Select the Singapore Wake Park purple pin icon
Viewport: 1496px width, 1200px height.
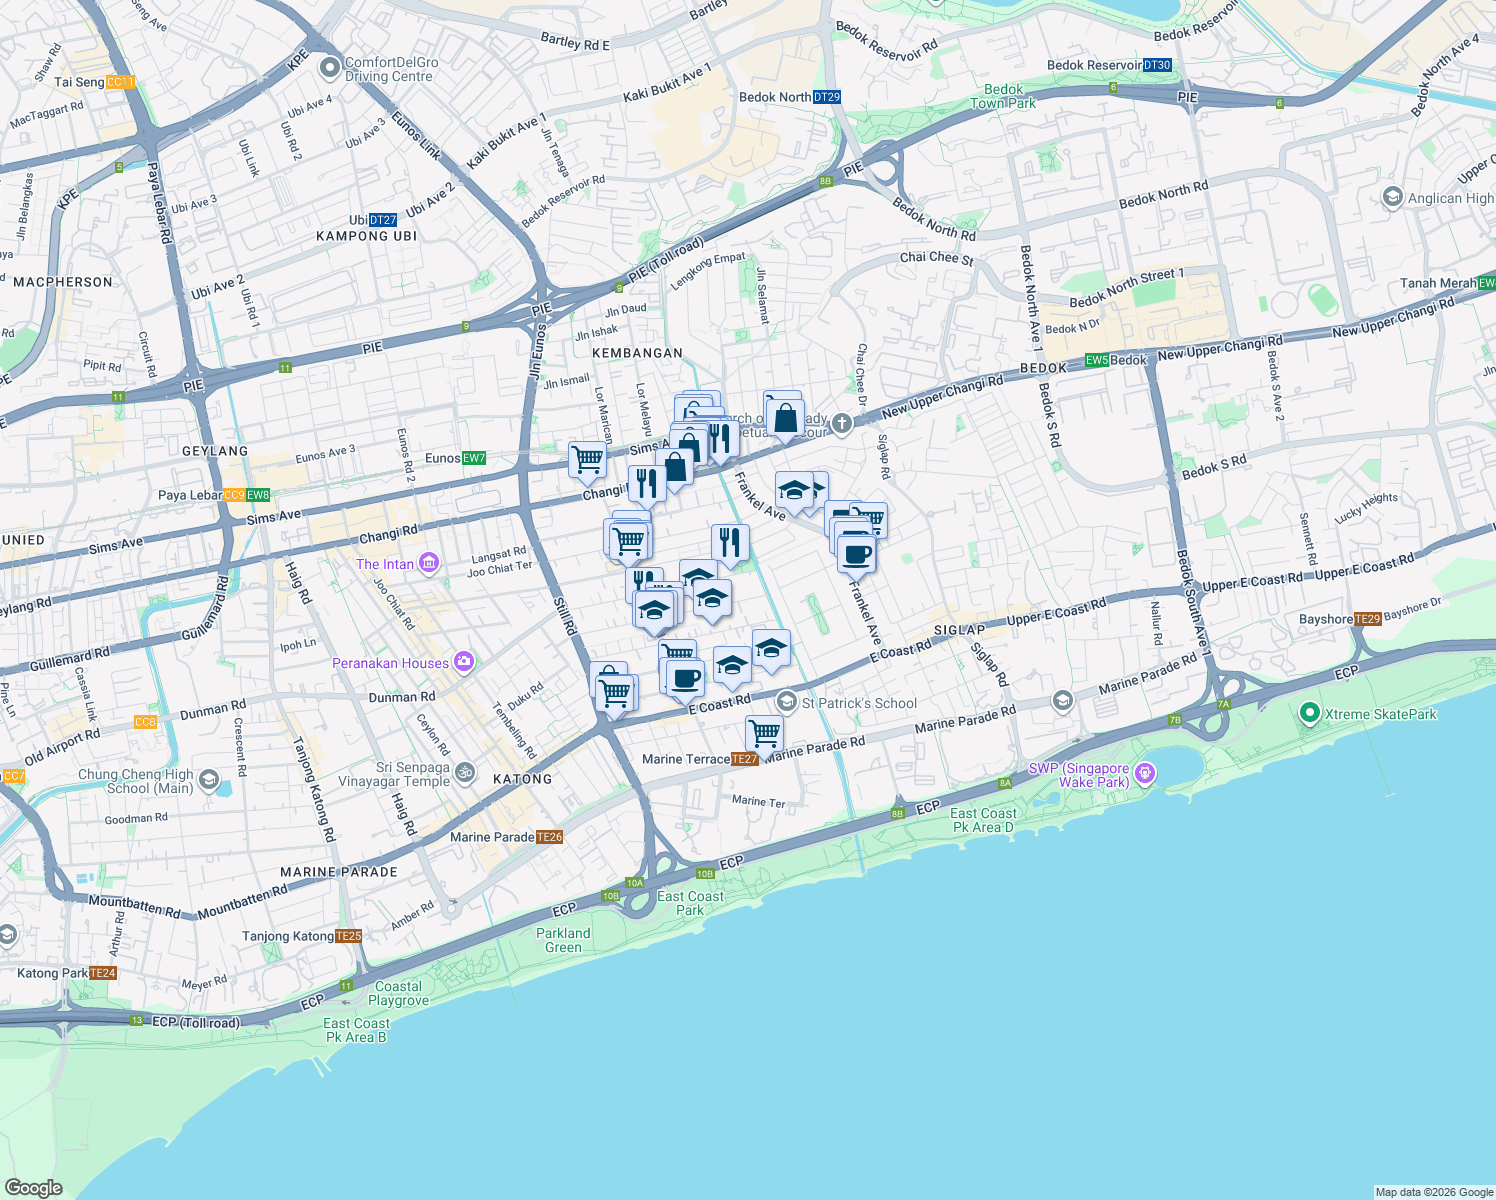(1146, 773)
